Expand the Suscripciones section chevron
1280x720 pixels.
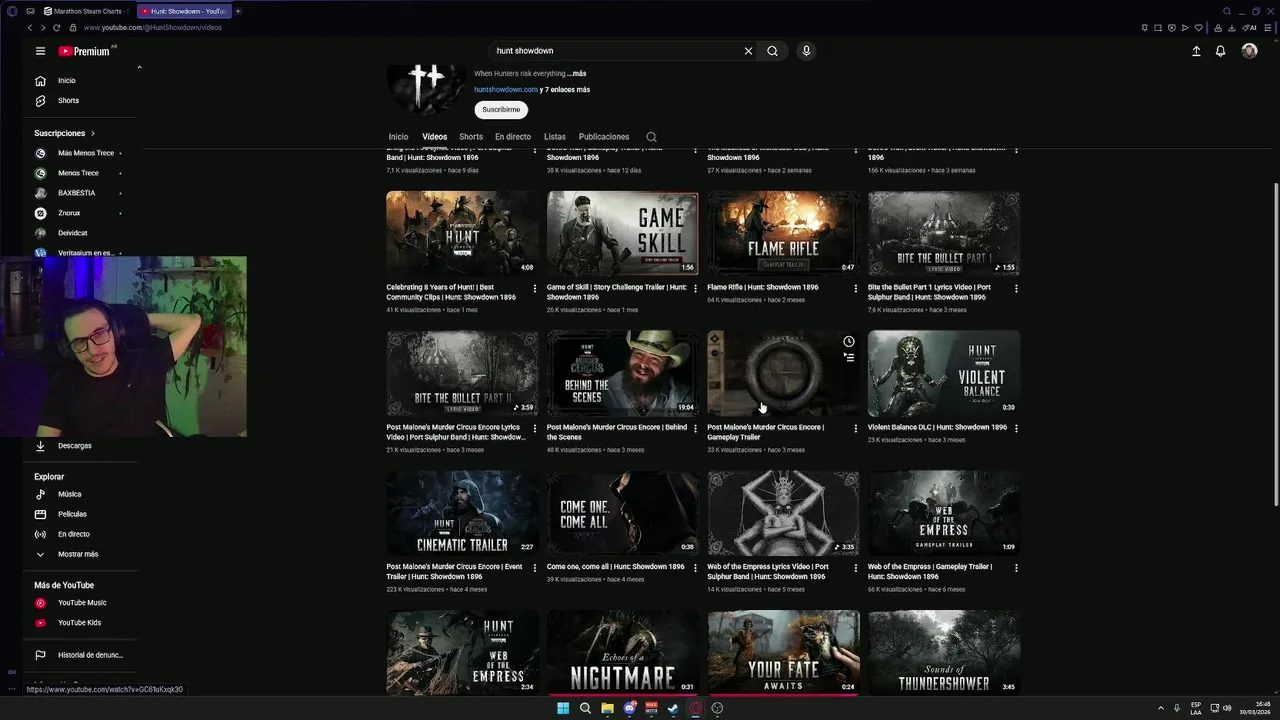click(93, 133)
